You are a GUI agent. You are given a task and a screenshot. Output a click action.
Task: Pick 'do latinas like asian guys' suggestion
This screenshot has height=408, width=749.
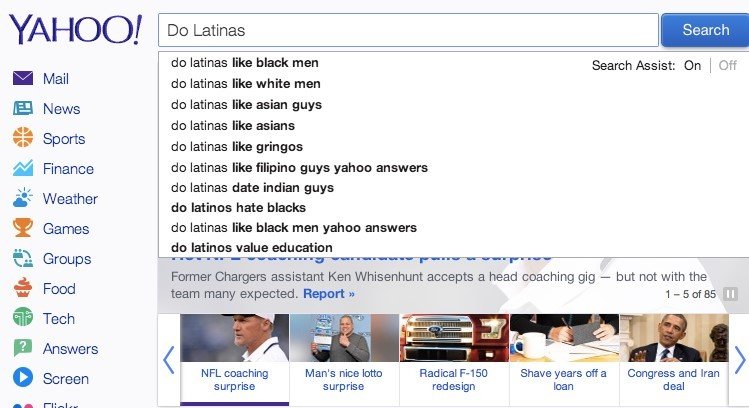[x=246, y=105]
